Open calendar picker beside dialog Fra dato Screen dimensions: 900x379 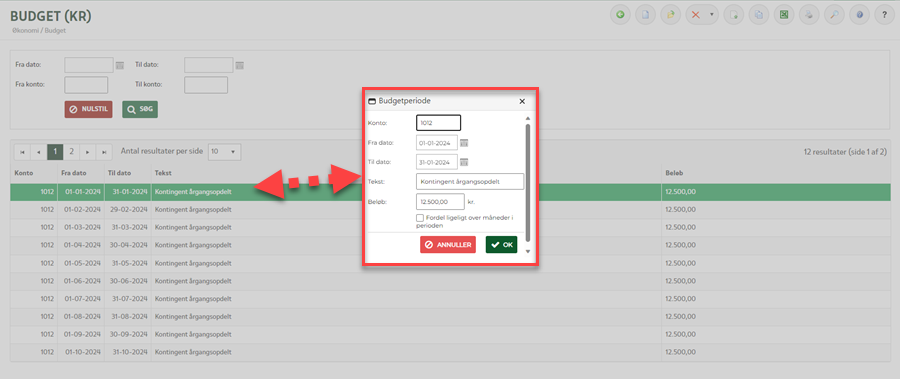coord(464,143)
